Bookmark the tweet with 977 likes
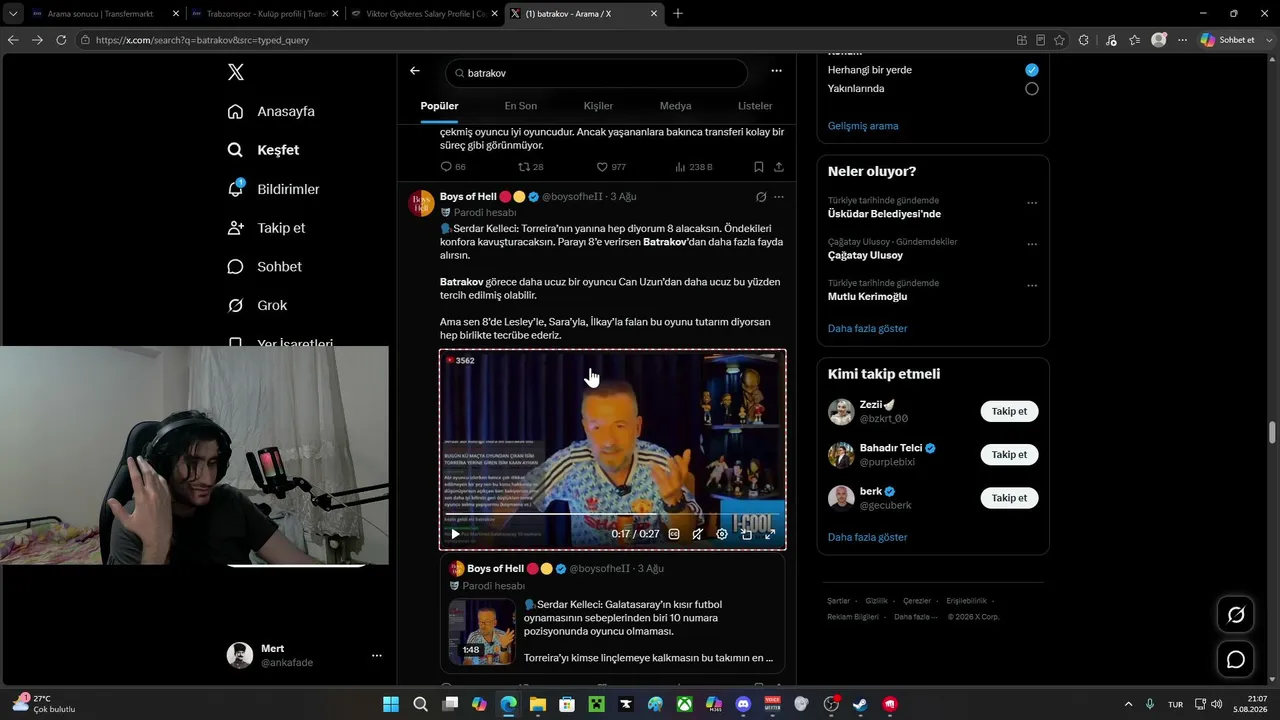1280x720 pixels. click(x=759, y=167)
